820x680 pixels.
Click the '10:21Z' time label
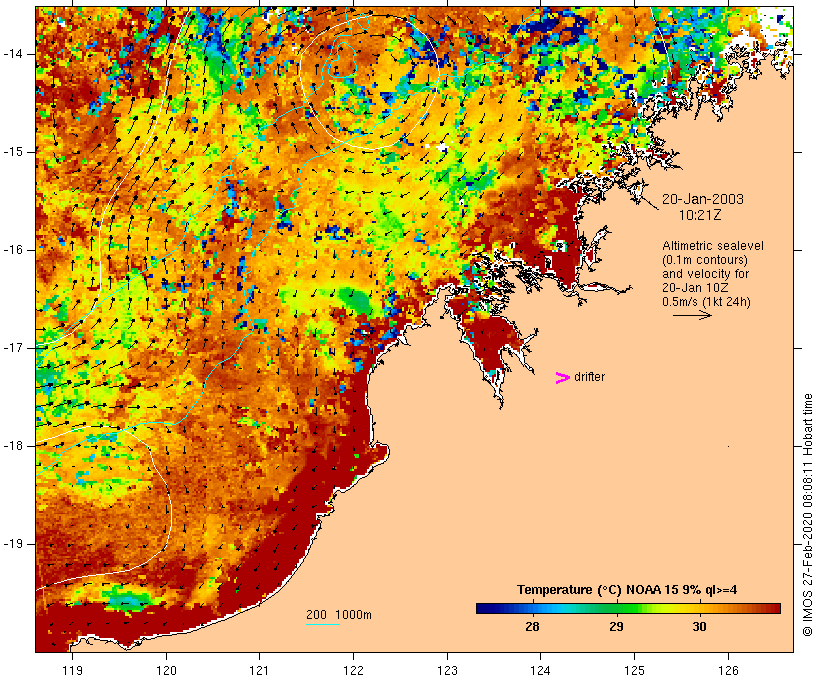(700, 215)
